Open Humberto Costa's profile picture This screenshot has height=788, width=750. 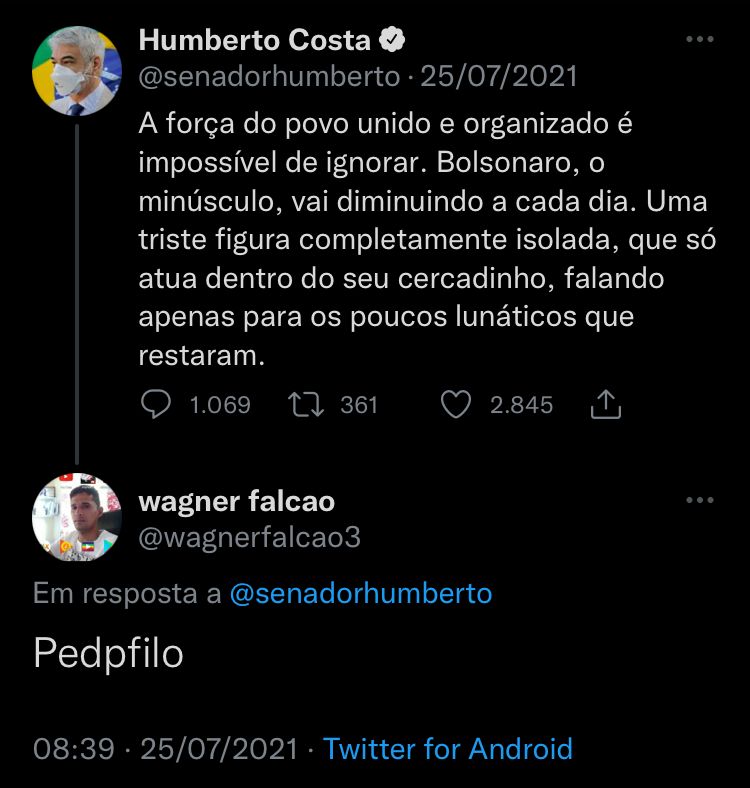[x=77, y=72]
